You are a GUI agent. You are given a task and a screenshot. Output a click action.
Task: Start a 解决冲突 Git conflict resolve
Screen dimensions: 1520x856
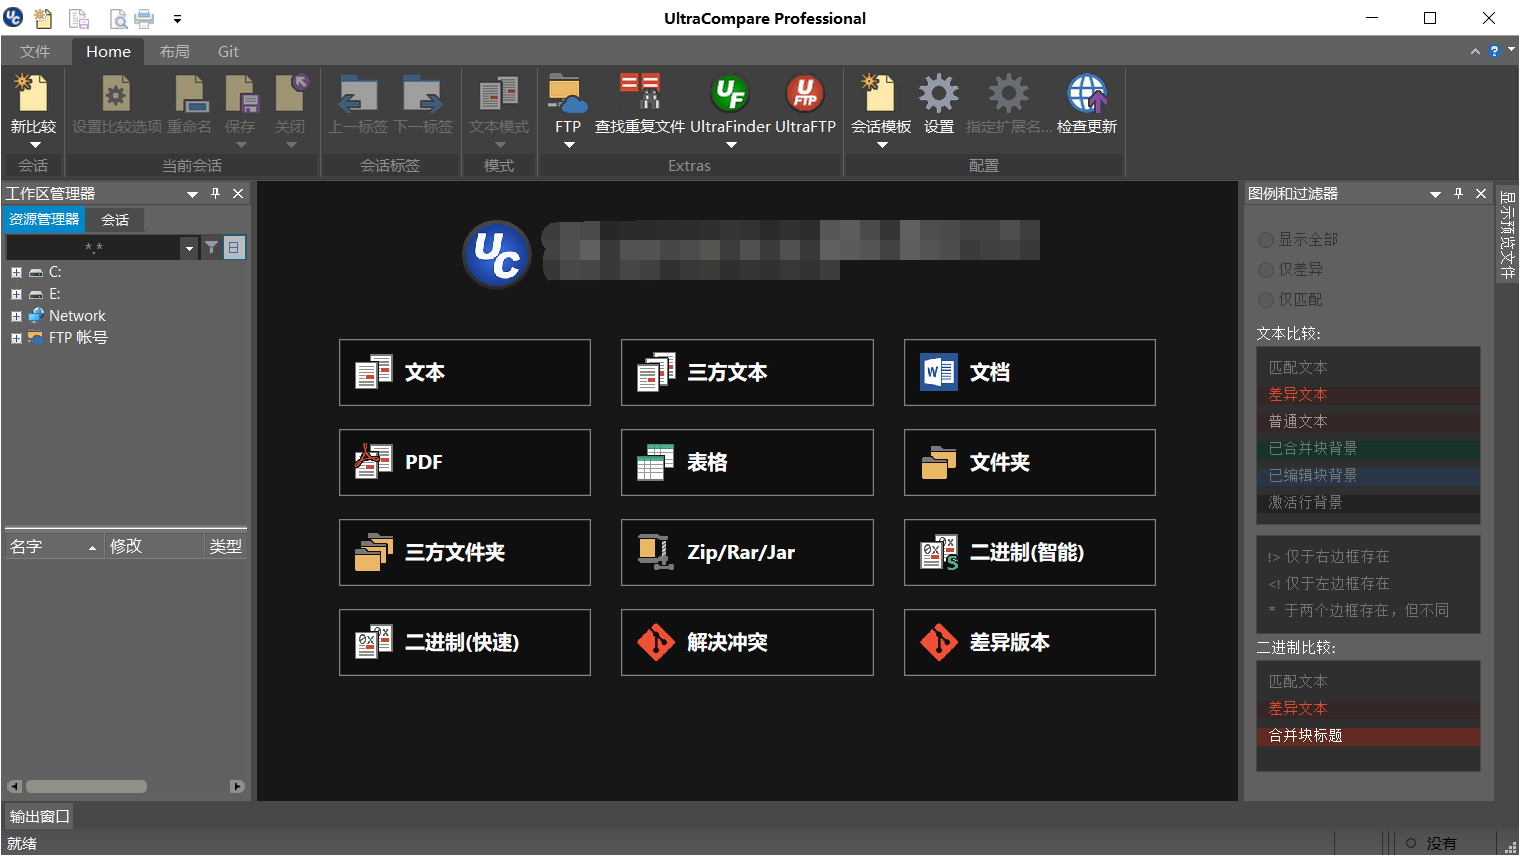coord(747,642)
